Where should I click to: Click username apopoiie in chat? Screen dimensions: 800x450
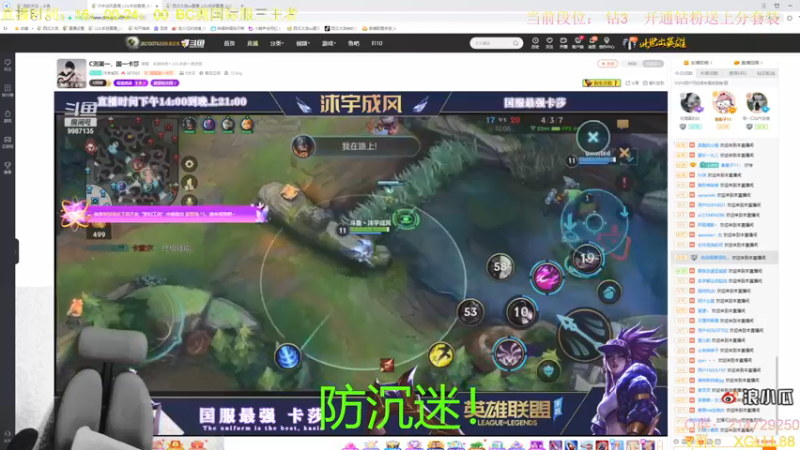point(707,195)
